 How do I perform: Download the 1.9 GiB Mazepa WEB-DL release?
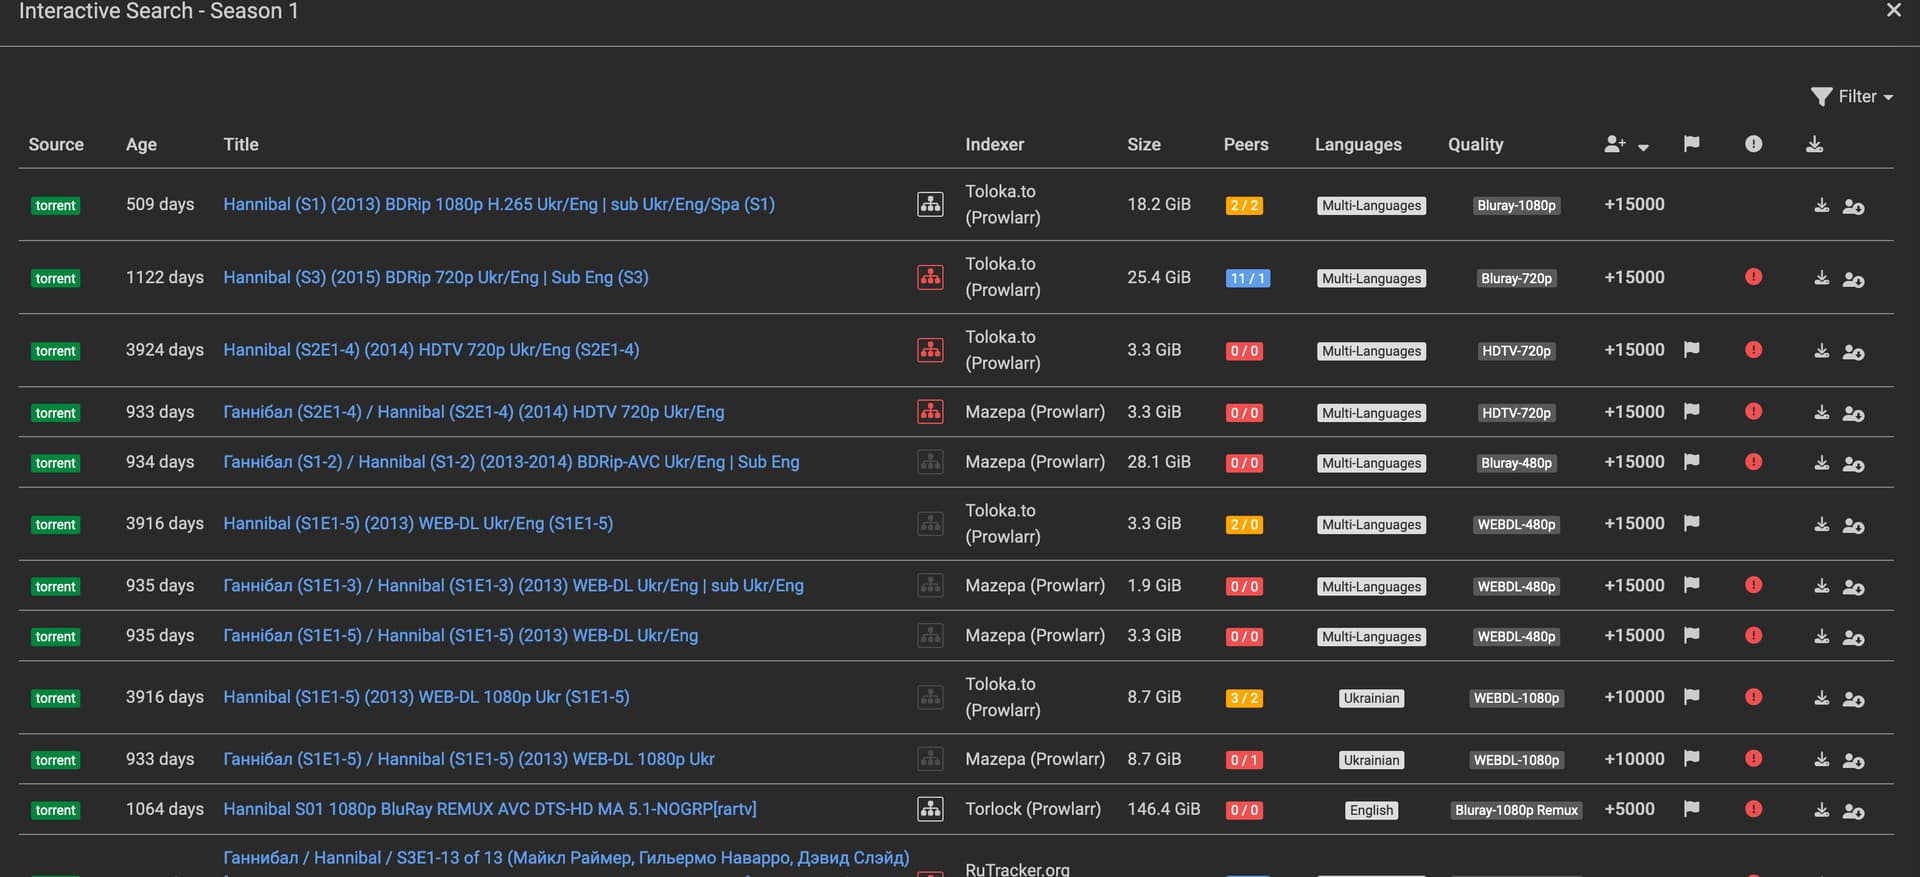[1821, 586]
